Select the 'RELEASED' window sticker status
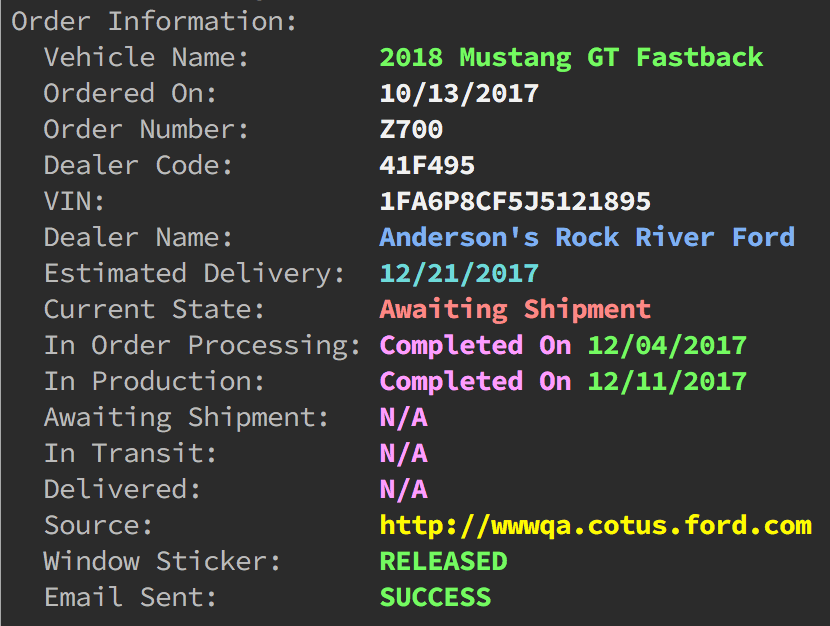The height and width of the screenshot is (626, 830). 444,561
